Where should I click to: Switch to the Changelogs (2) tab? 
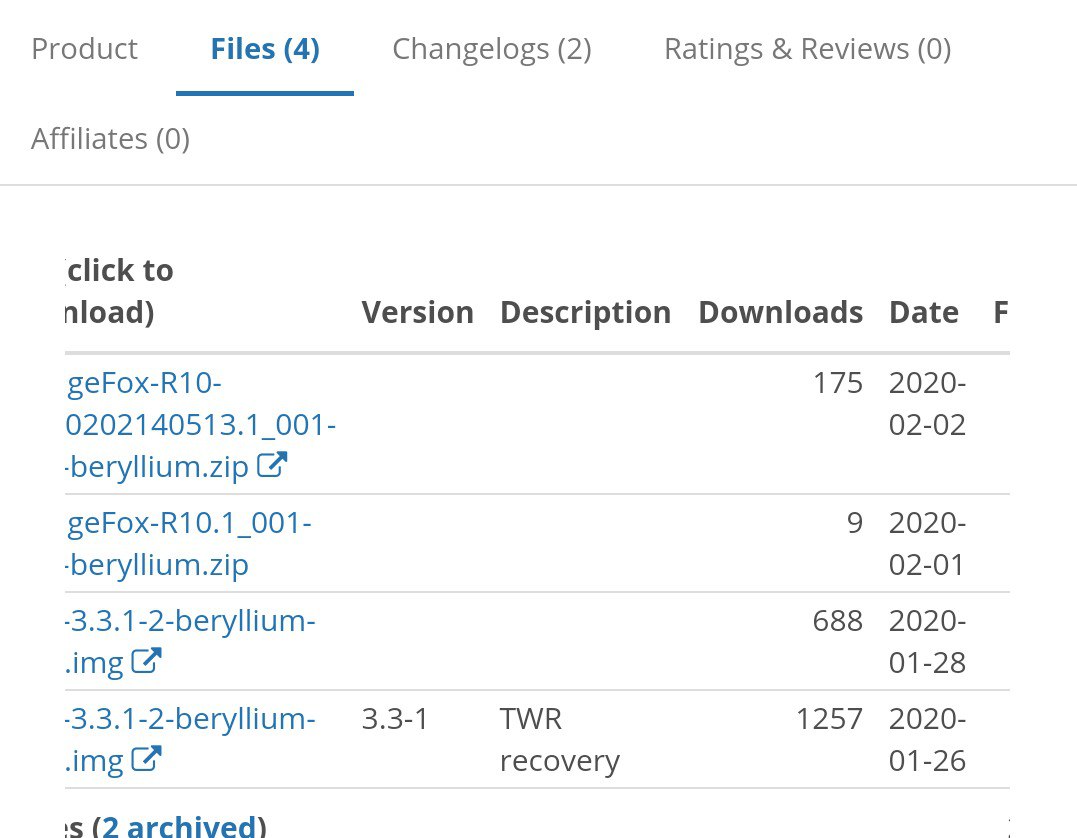point(491,49)
